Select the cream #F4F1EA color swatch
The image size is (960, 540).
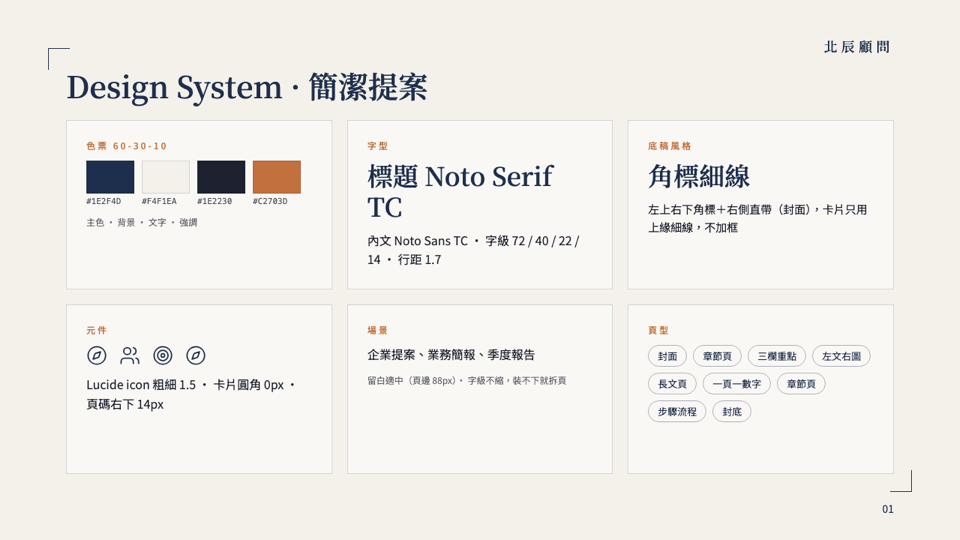[166, 177]
